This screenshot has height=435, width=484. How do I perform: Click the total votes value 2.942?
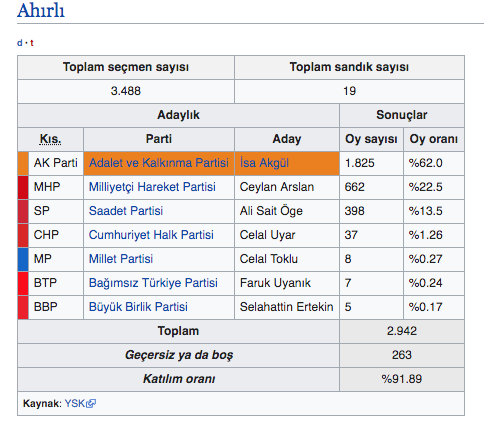pyautogui.click(x=402, y=331)
